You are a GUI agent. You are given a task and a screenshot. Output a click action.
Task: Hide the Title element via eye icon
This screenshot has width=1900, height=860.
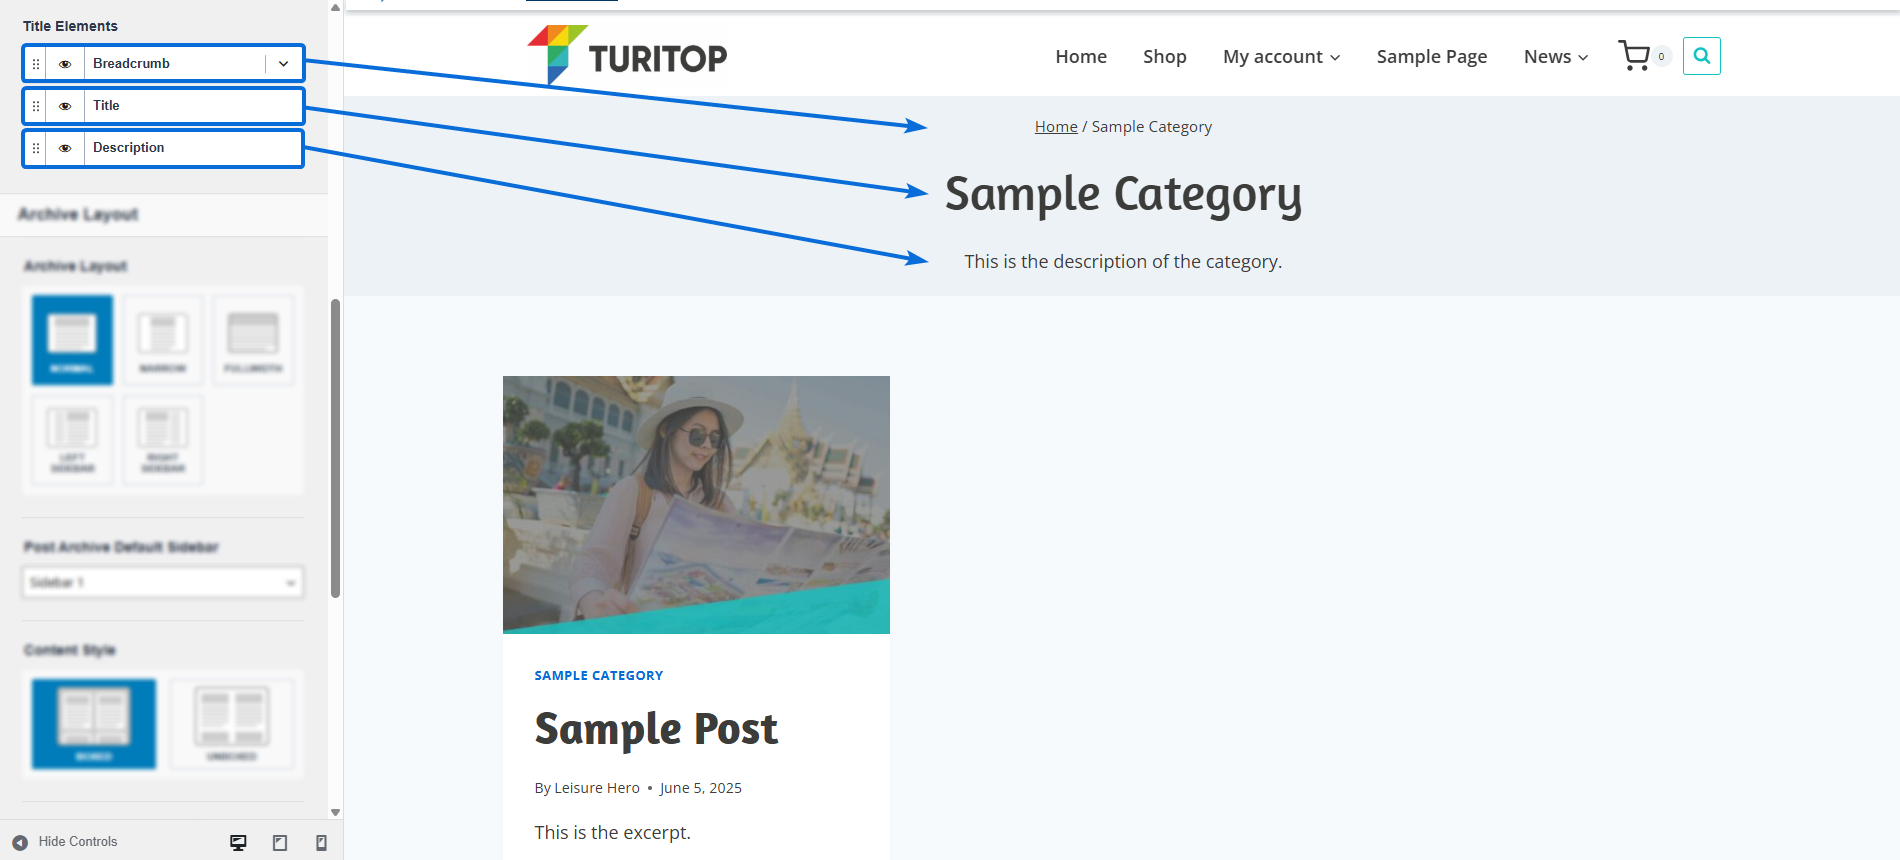coord(65,106)
